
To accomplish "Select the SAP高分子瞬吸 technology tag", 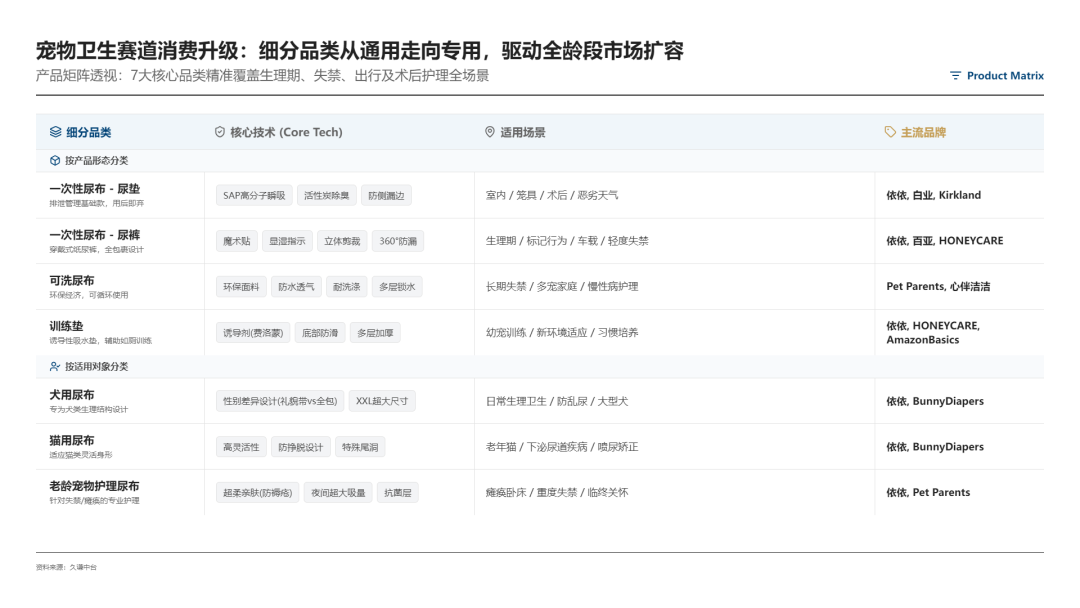I will pyautogui.click(x=252, y=195).
